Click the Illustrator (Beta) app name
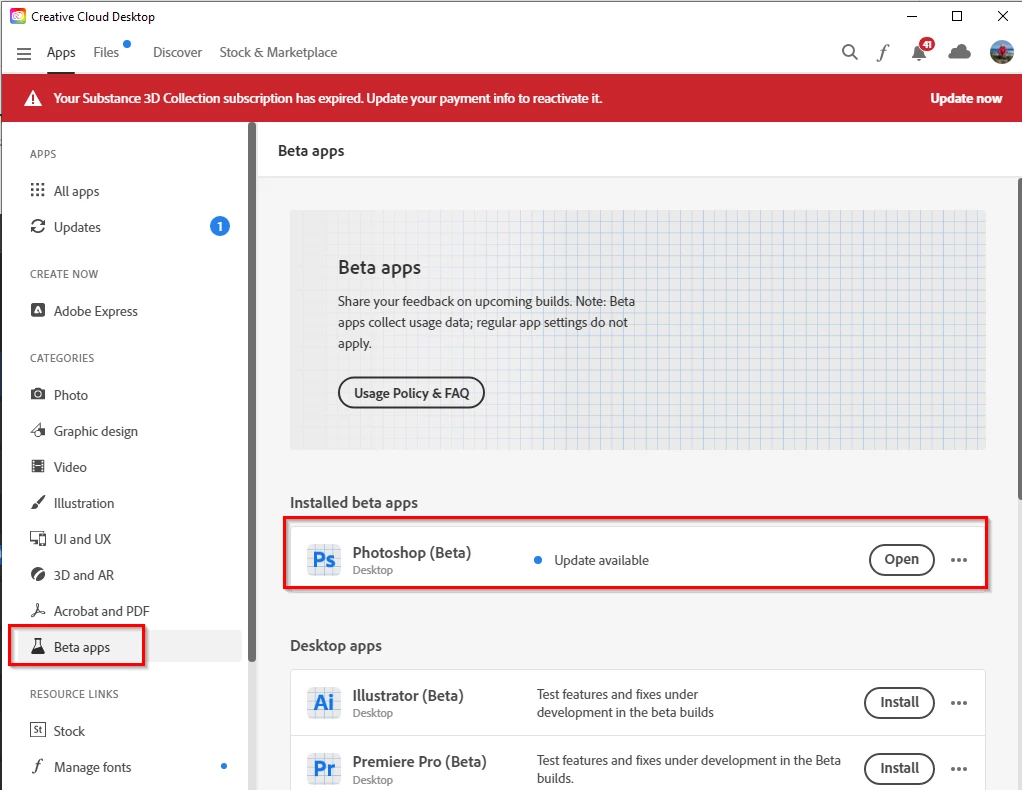 click(x=408, y=695)
